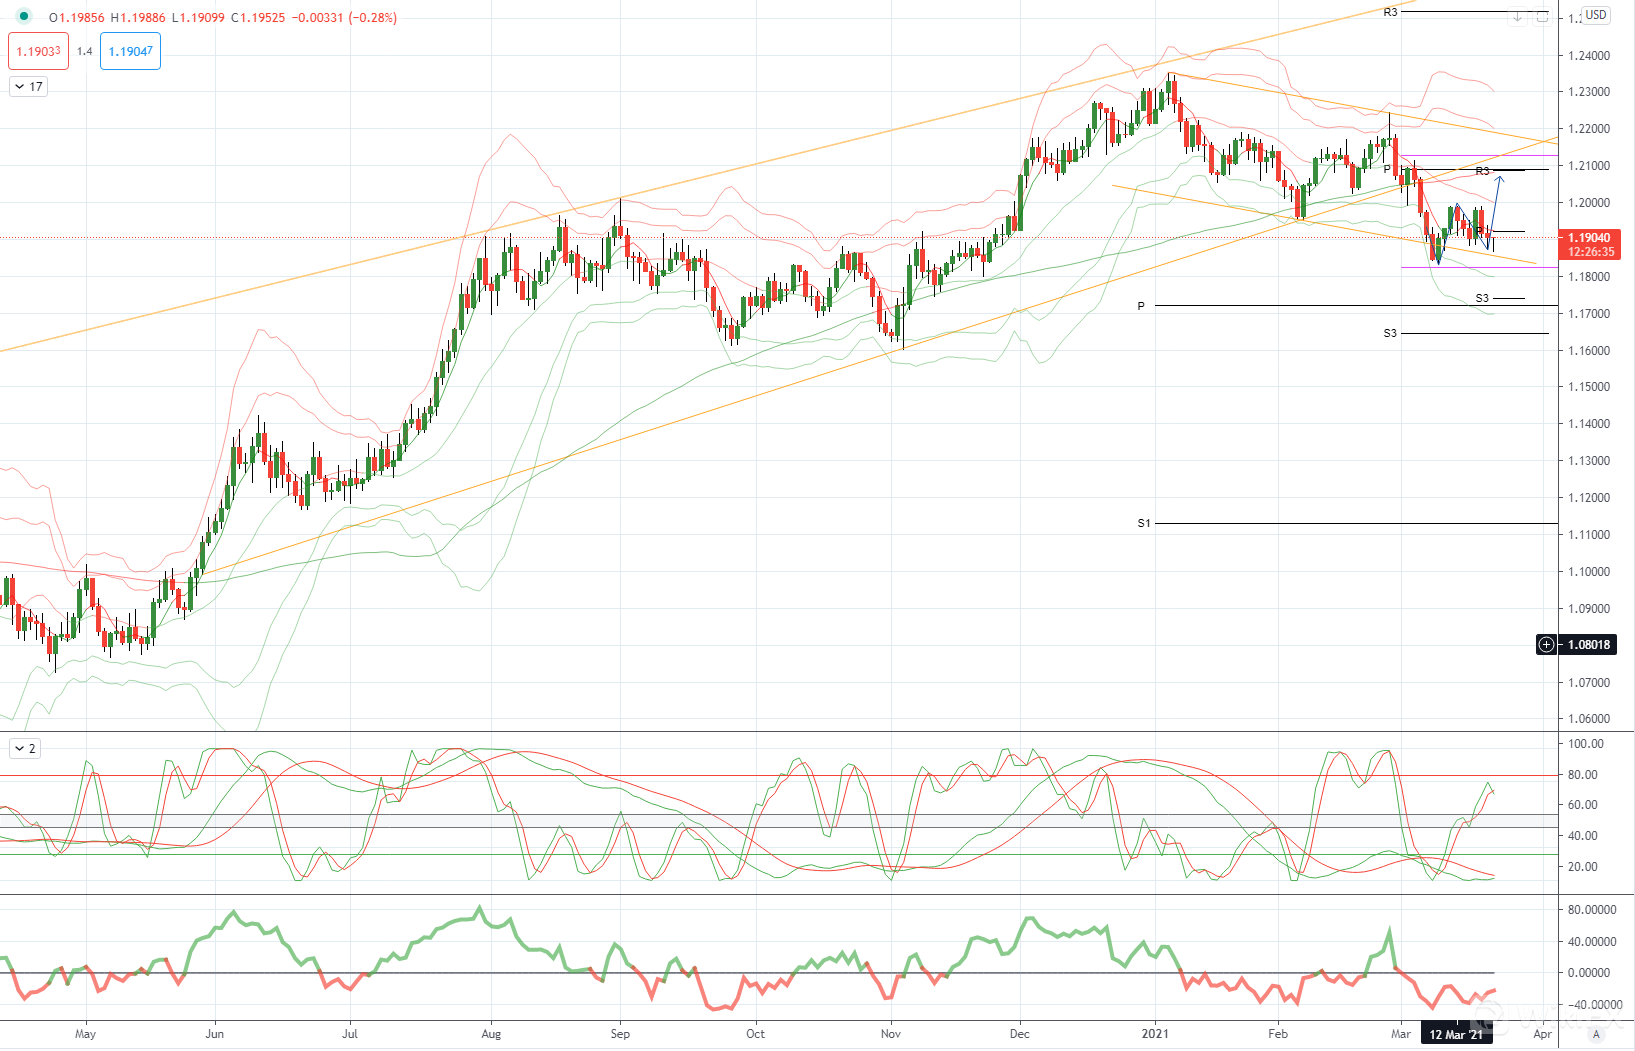
Task: Click the S1 pivot level label
Action: [x=1144, y=523]
